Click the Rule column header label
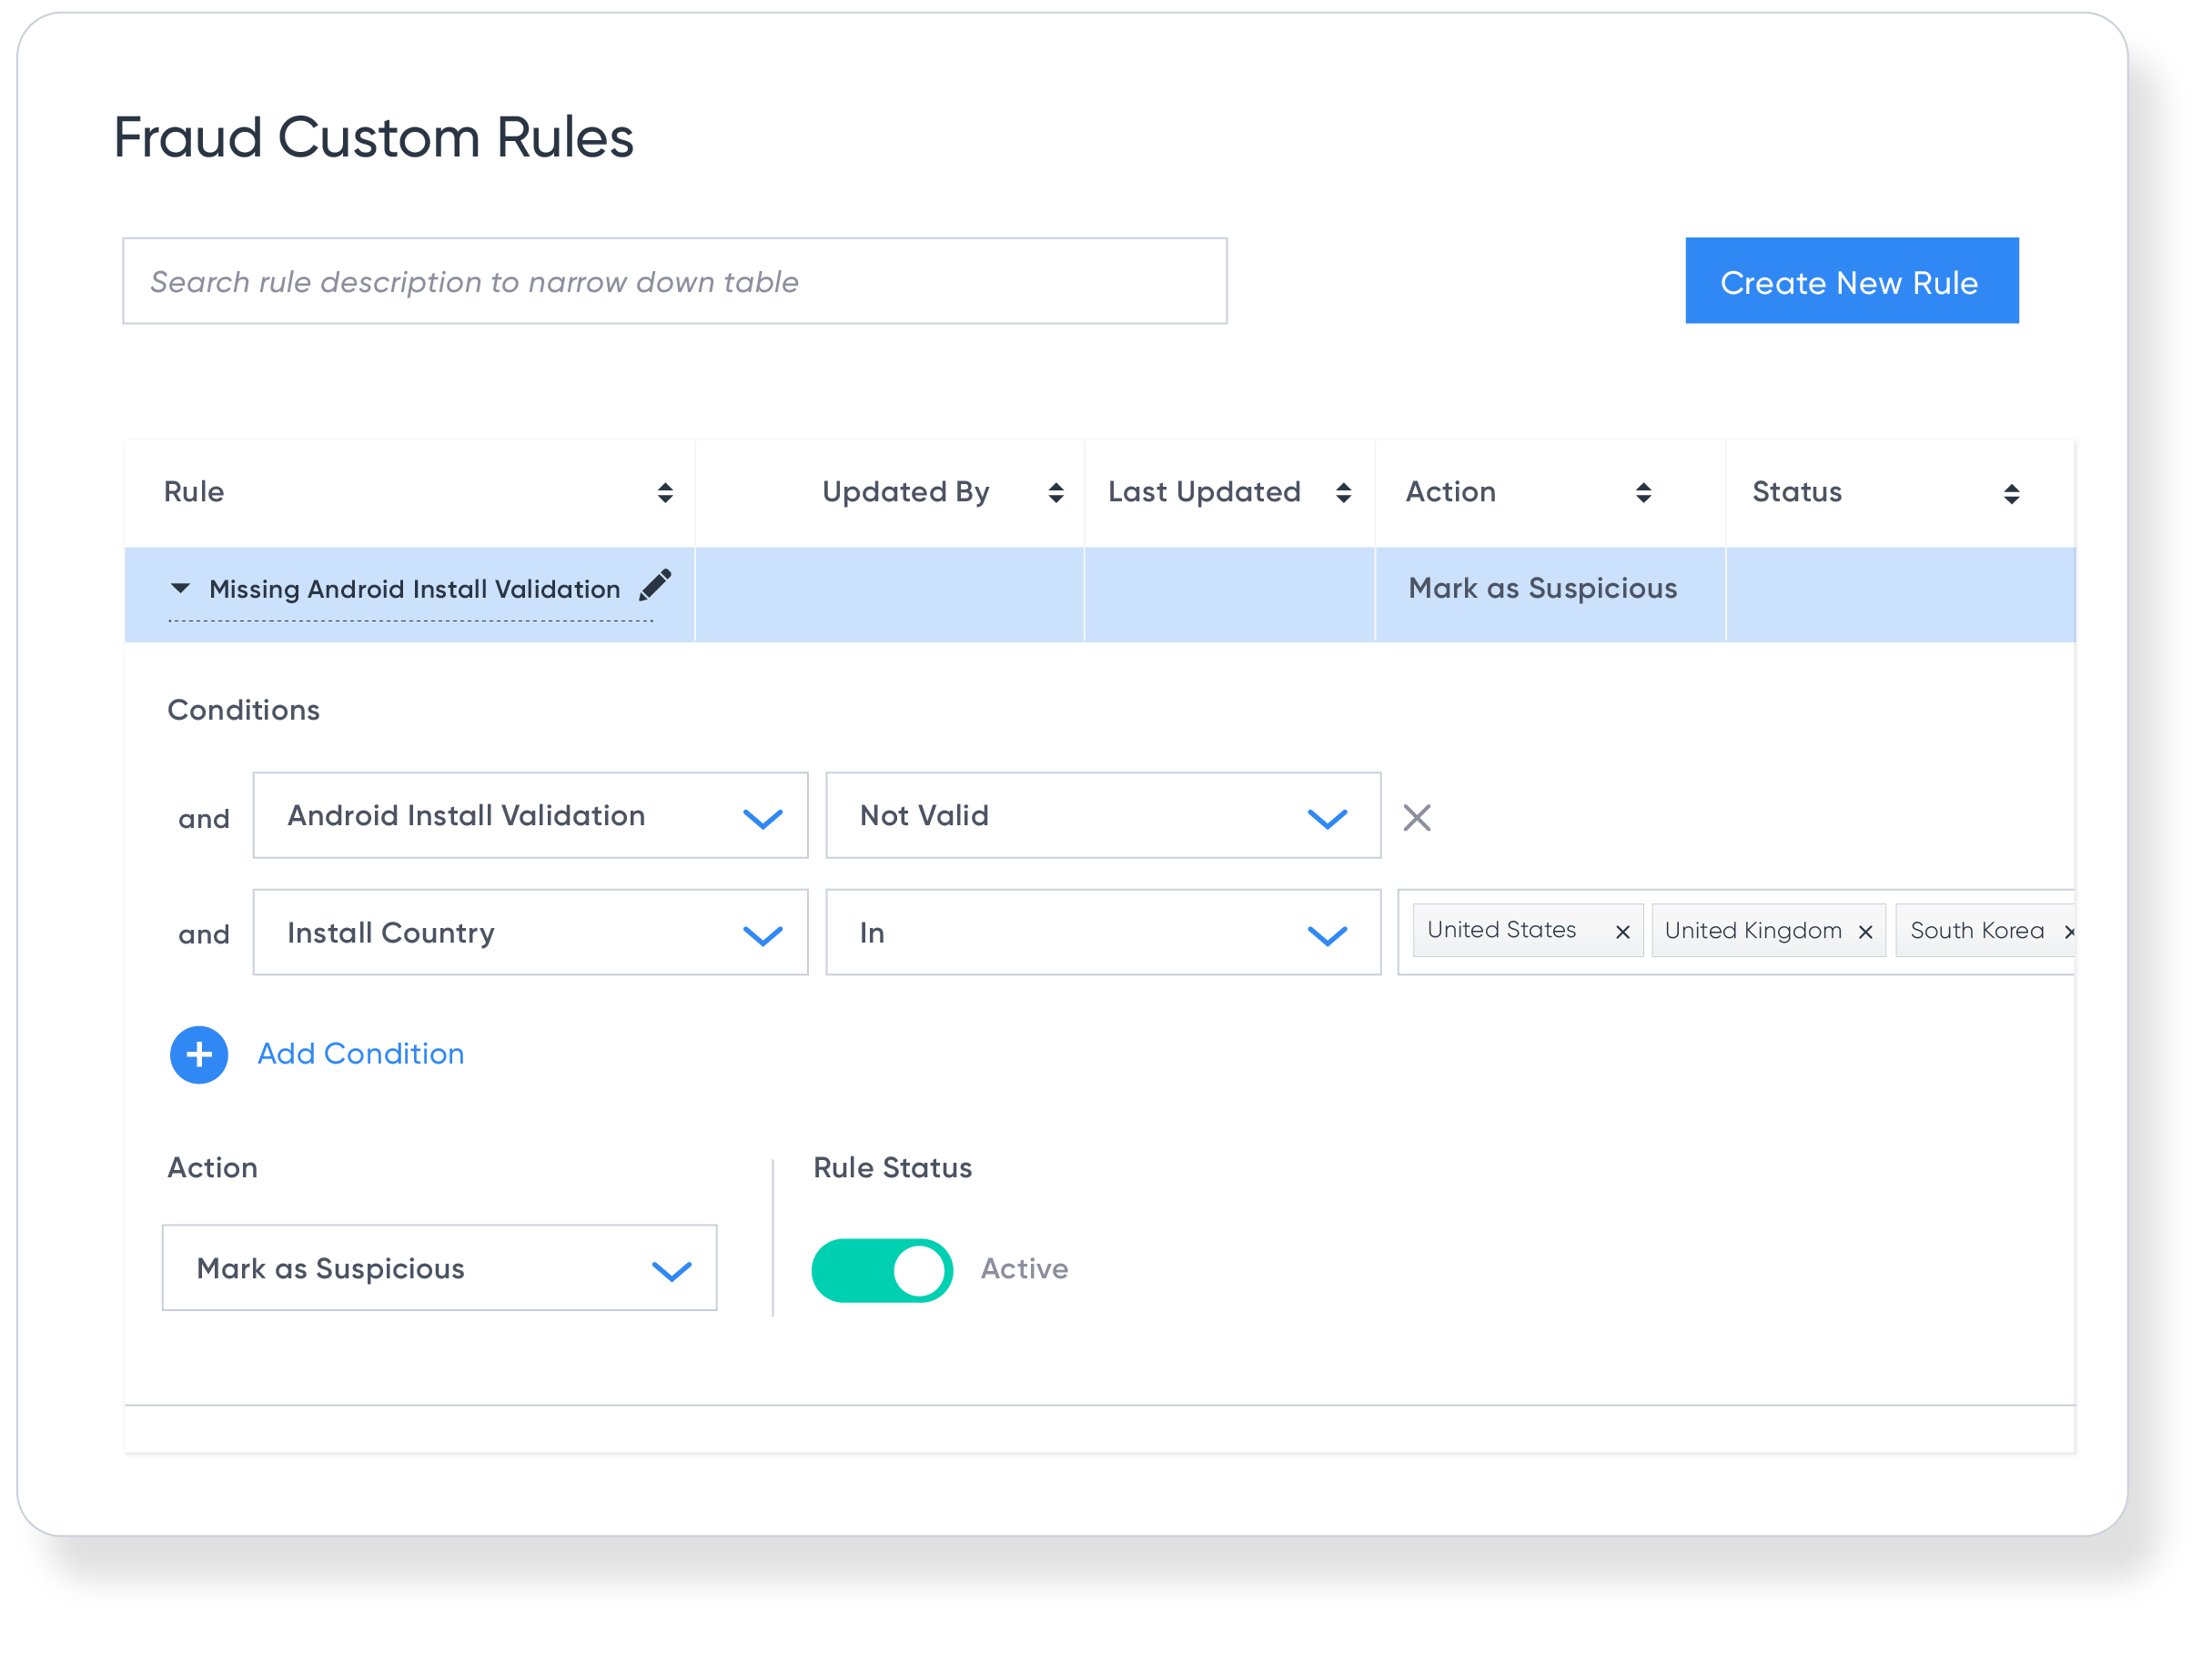The image size is (2212, 1675). [194, 491]
